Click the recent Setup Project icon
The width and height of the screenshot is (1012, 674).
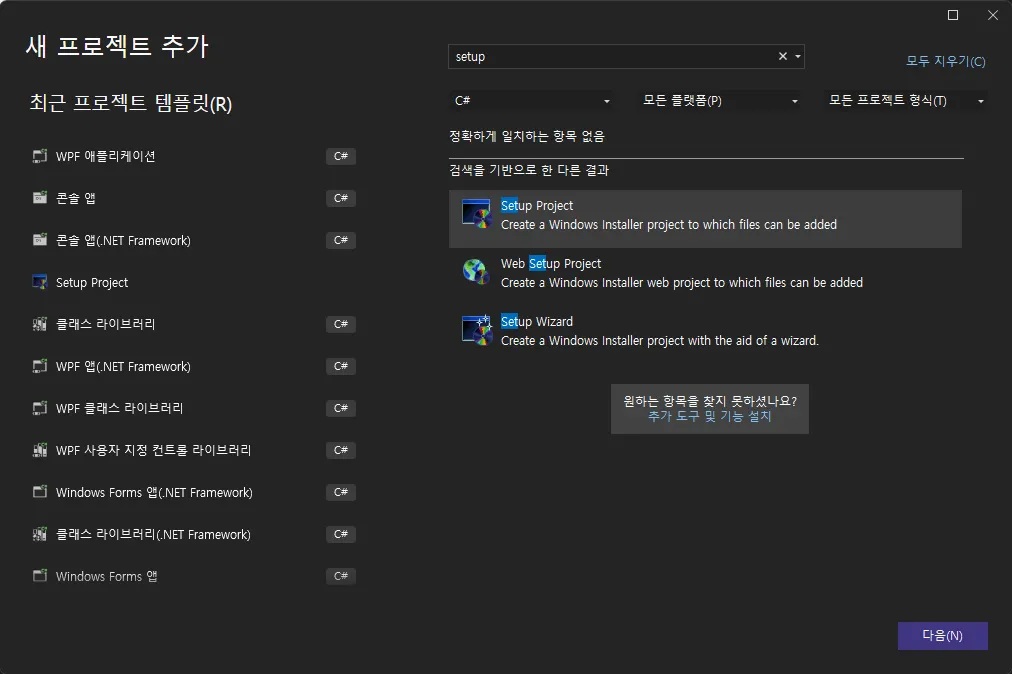[x=40, y=282]
